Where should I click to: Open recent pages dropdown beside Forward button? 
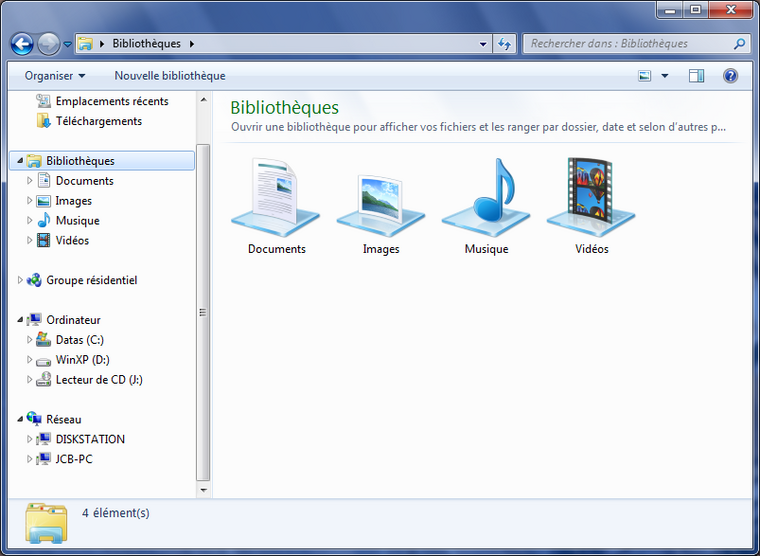[68, 44]
